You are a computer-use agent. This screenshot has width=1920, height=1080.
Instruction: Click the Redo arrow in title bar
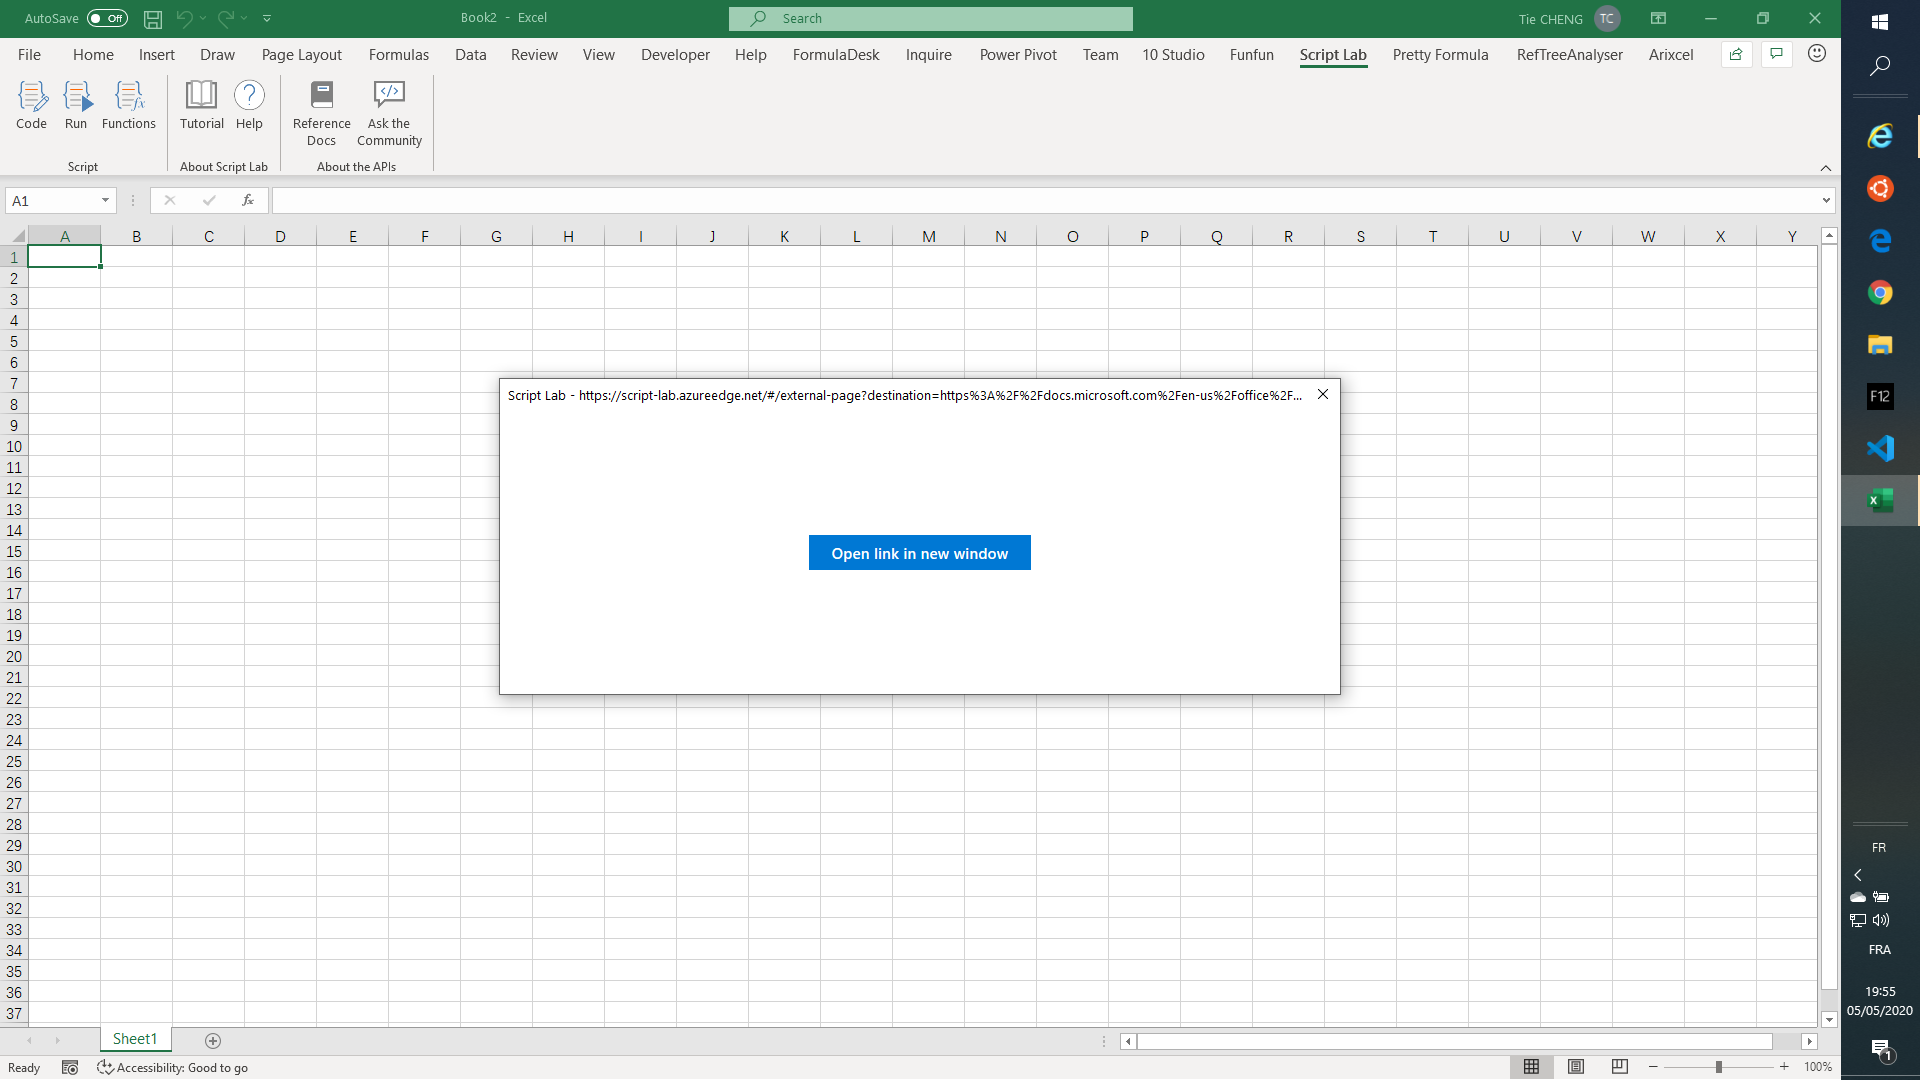[x=226, y=18]
